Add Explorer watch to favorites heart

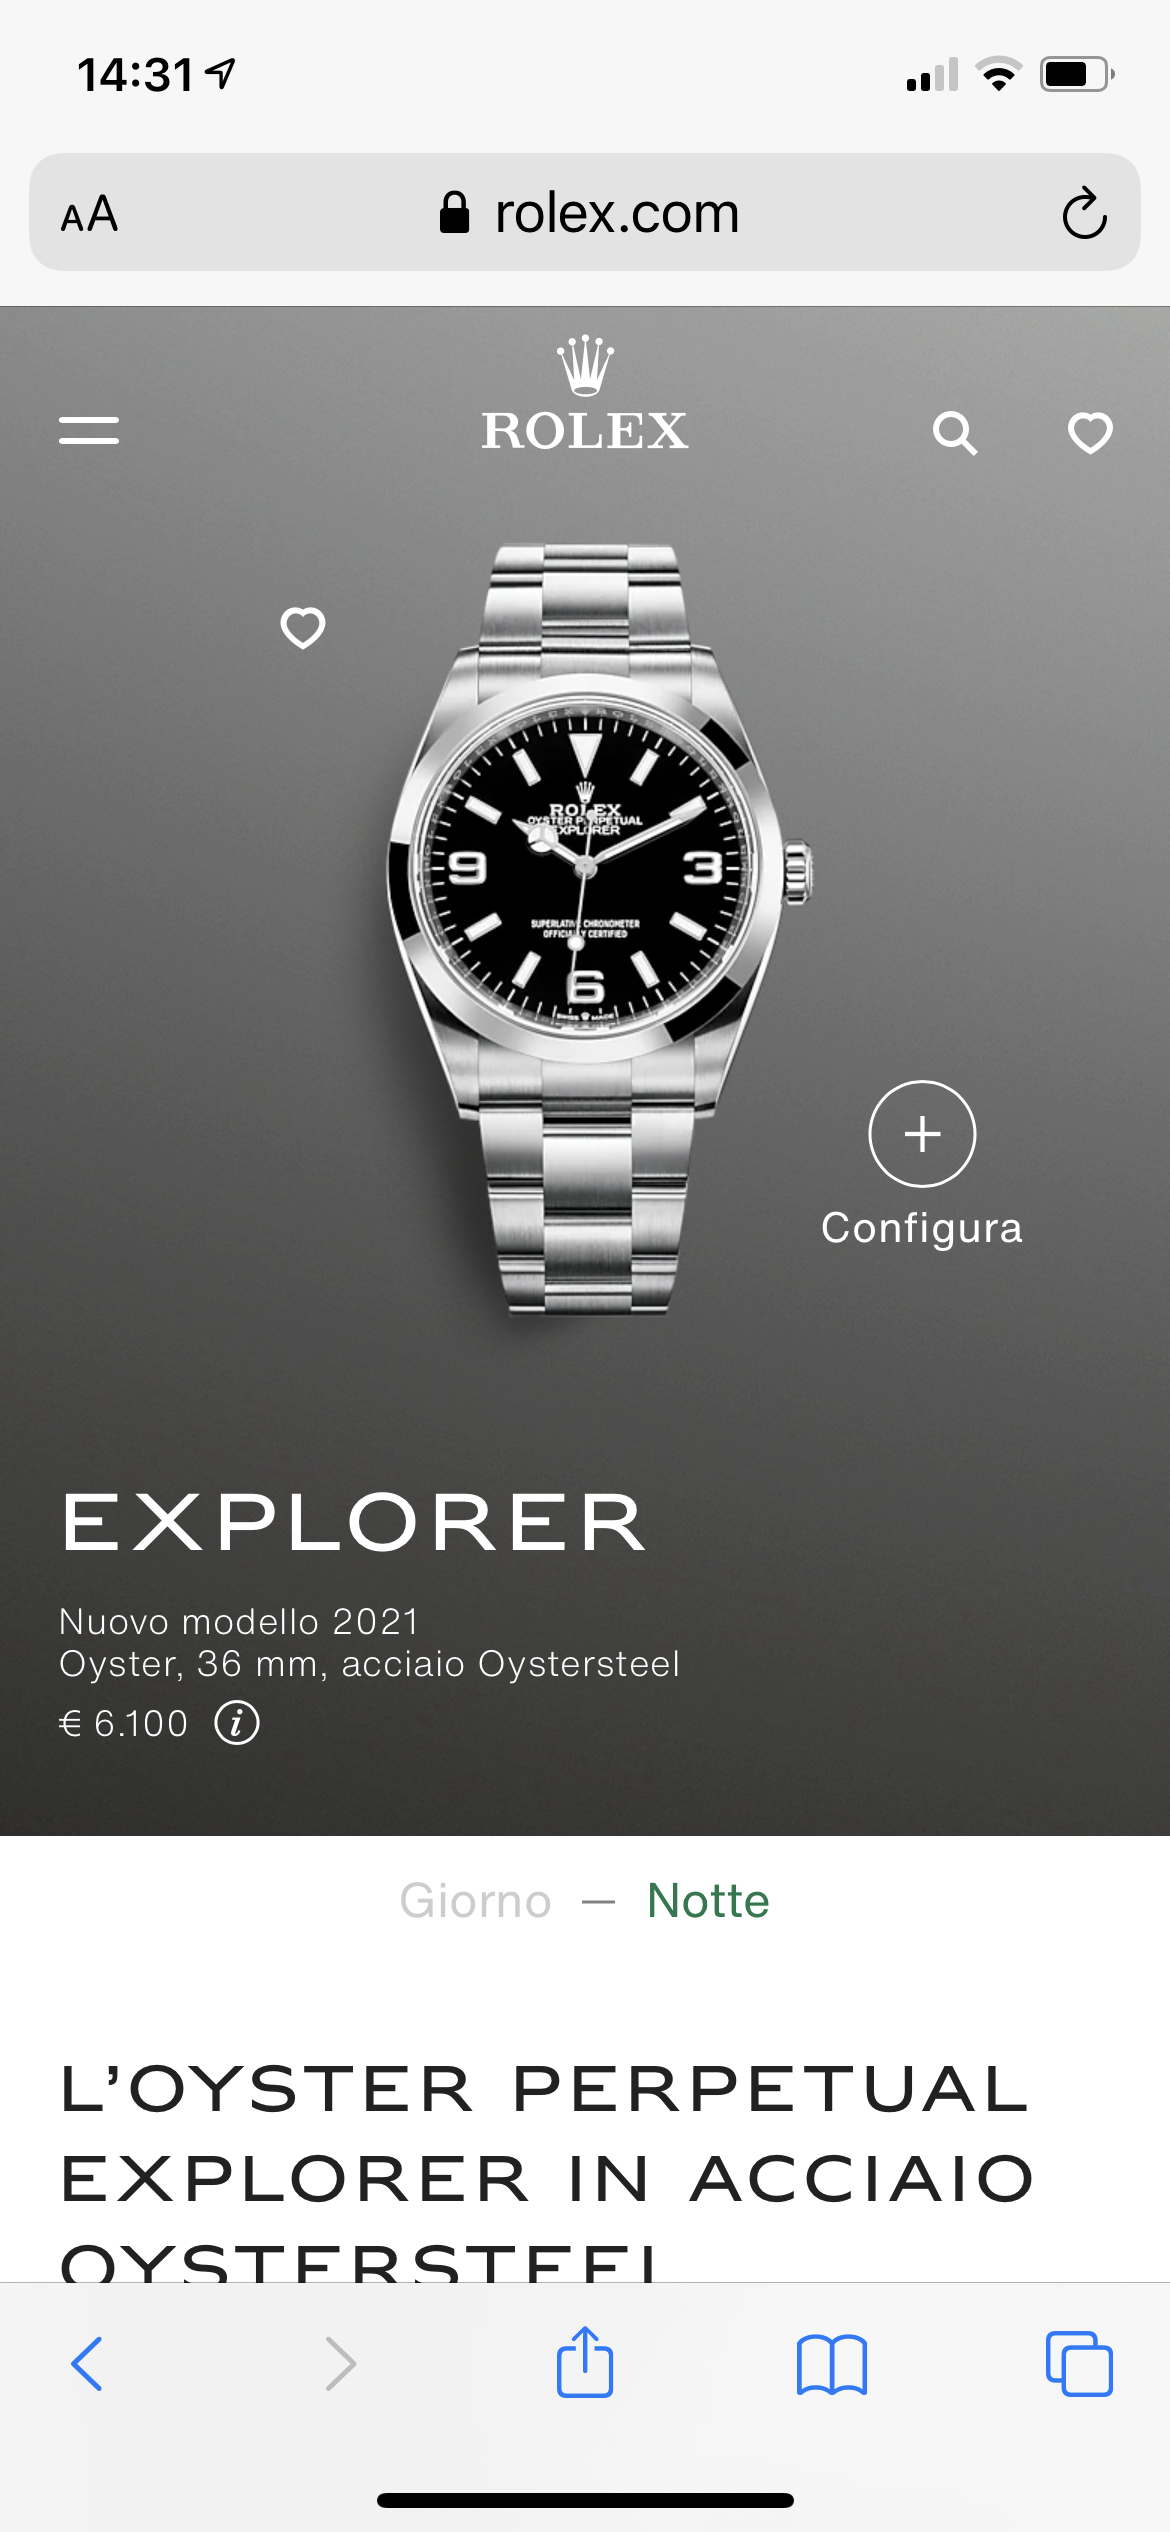[303, 628]
